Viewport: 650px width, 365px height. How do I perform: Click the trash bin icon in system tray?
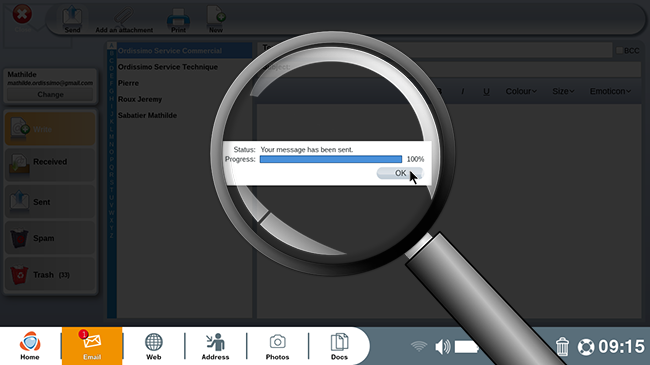tap(562, 346)
